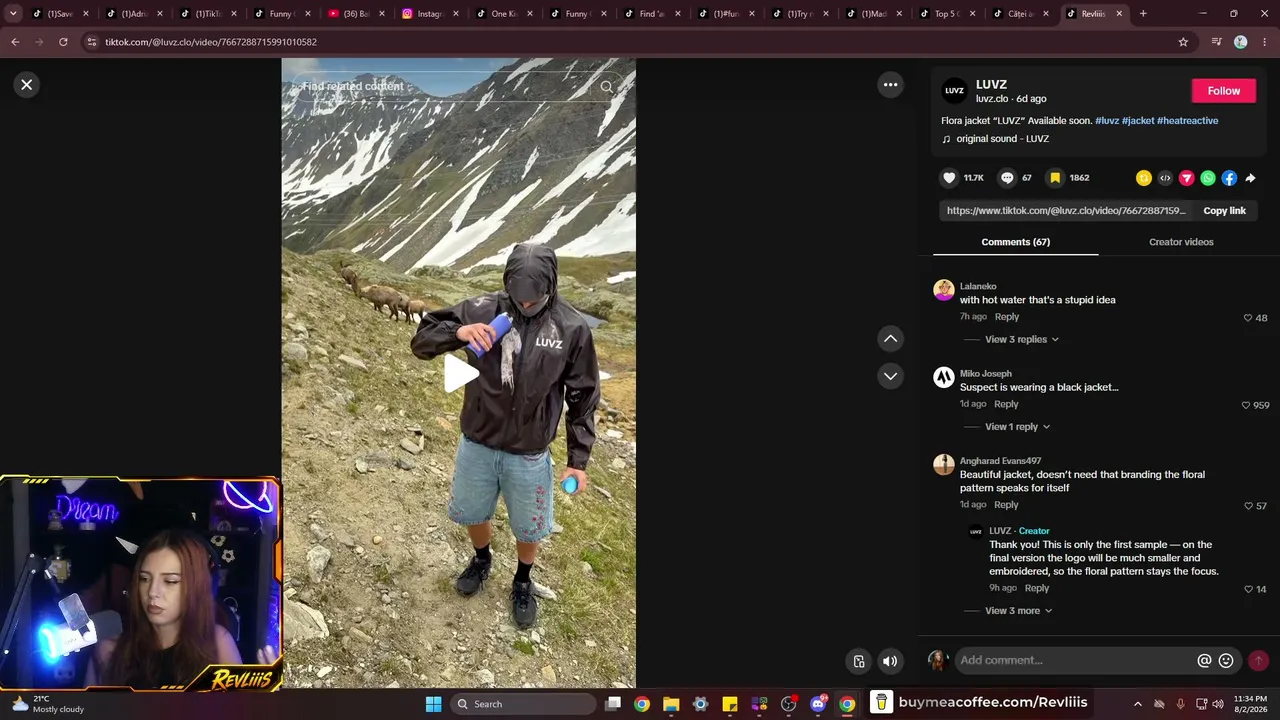Viewport: 1280px width, 720px height.
Task: Save video with the yellow bookmark icon
Action: [x=1054, y=178]
